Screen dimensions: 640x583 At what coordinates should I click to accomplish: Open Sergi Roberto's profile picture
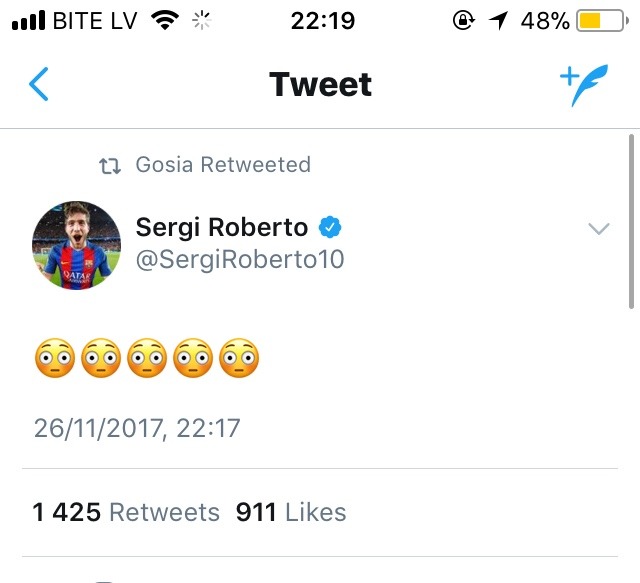point(77,243)
